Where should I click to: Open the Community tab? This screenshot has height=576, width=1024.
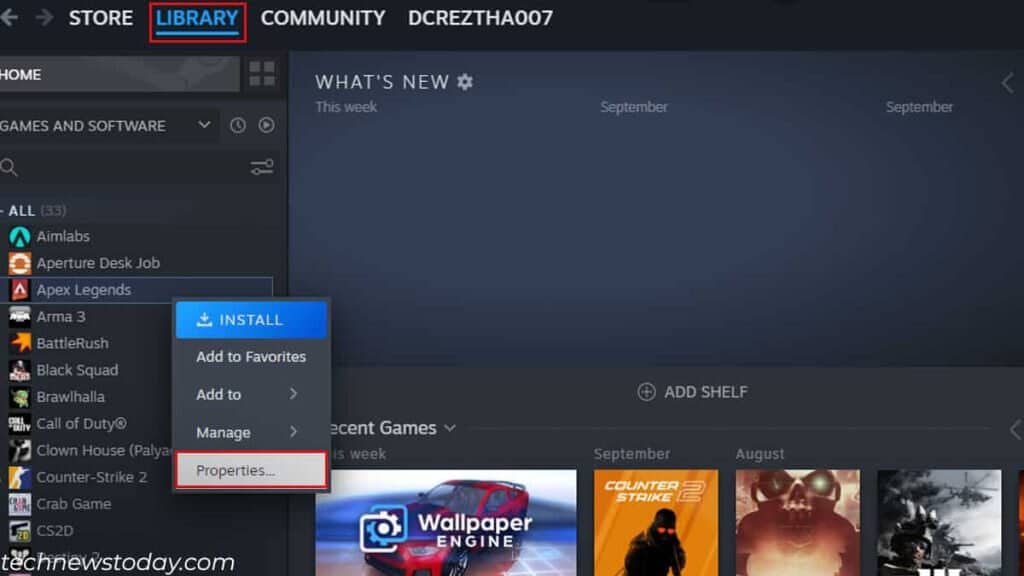(x=322, y=18)
